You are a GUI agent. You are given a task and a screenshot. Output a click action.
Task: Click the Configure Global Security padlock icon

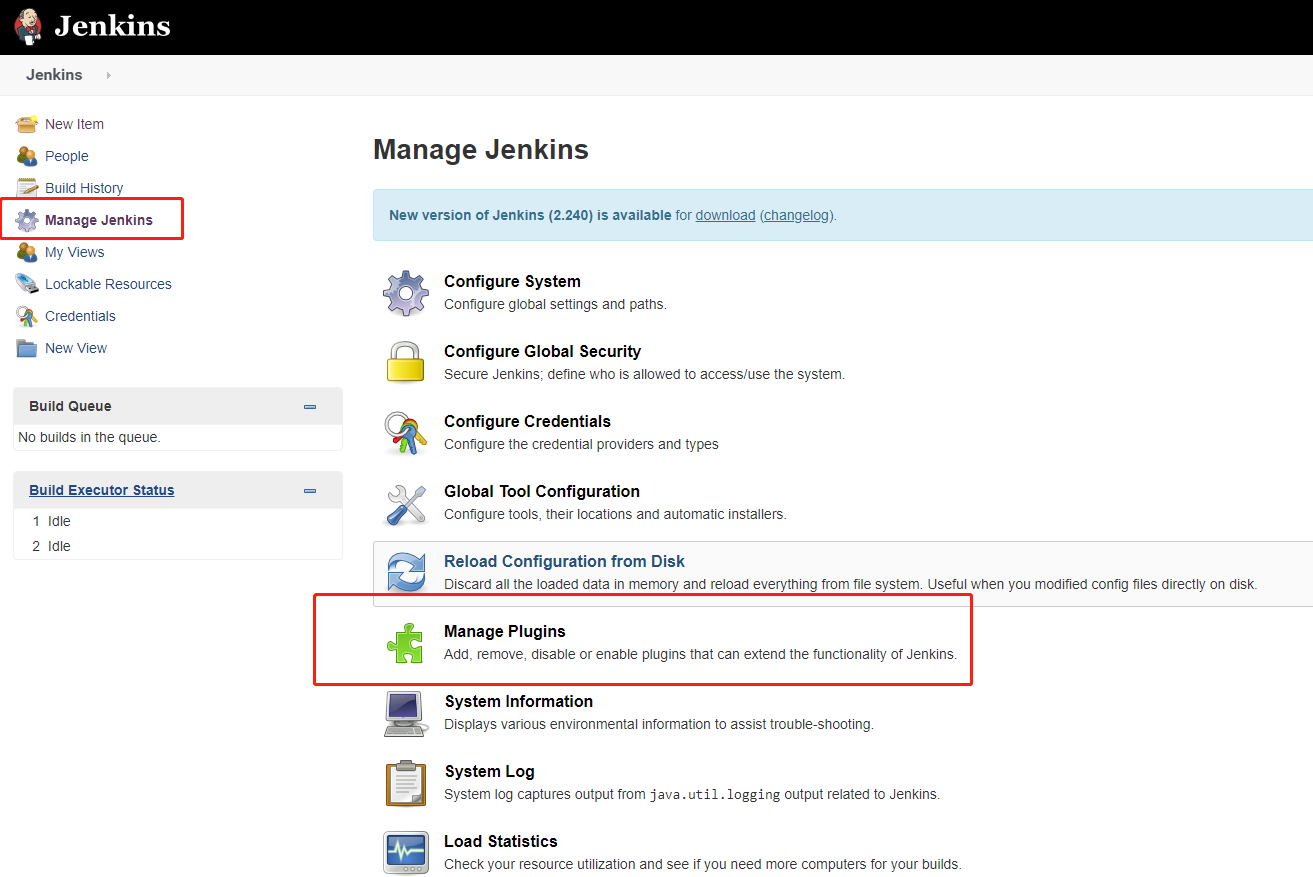tap(406, 362)
